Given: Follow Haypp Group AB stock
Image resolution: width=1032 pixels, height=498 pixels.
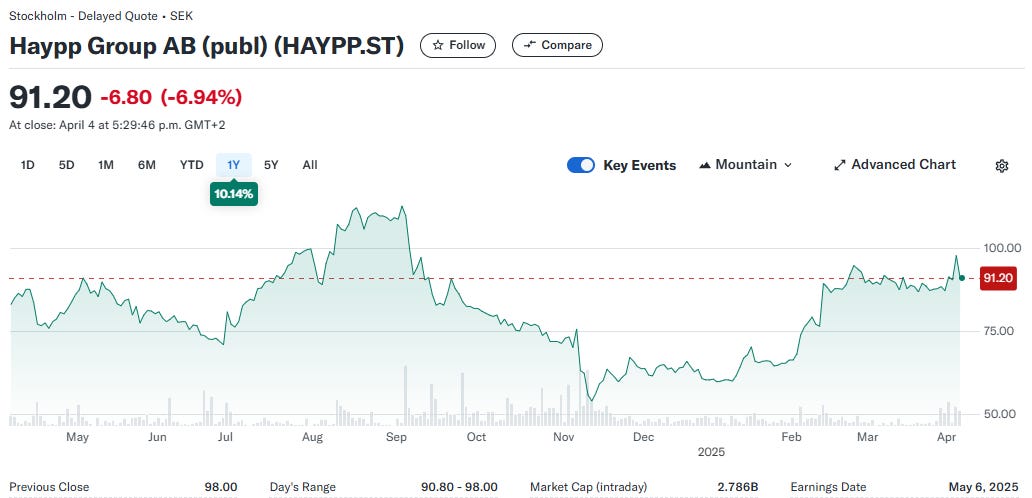Looking at the screenshot, I should [458, 45].
